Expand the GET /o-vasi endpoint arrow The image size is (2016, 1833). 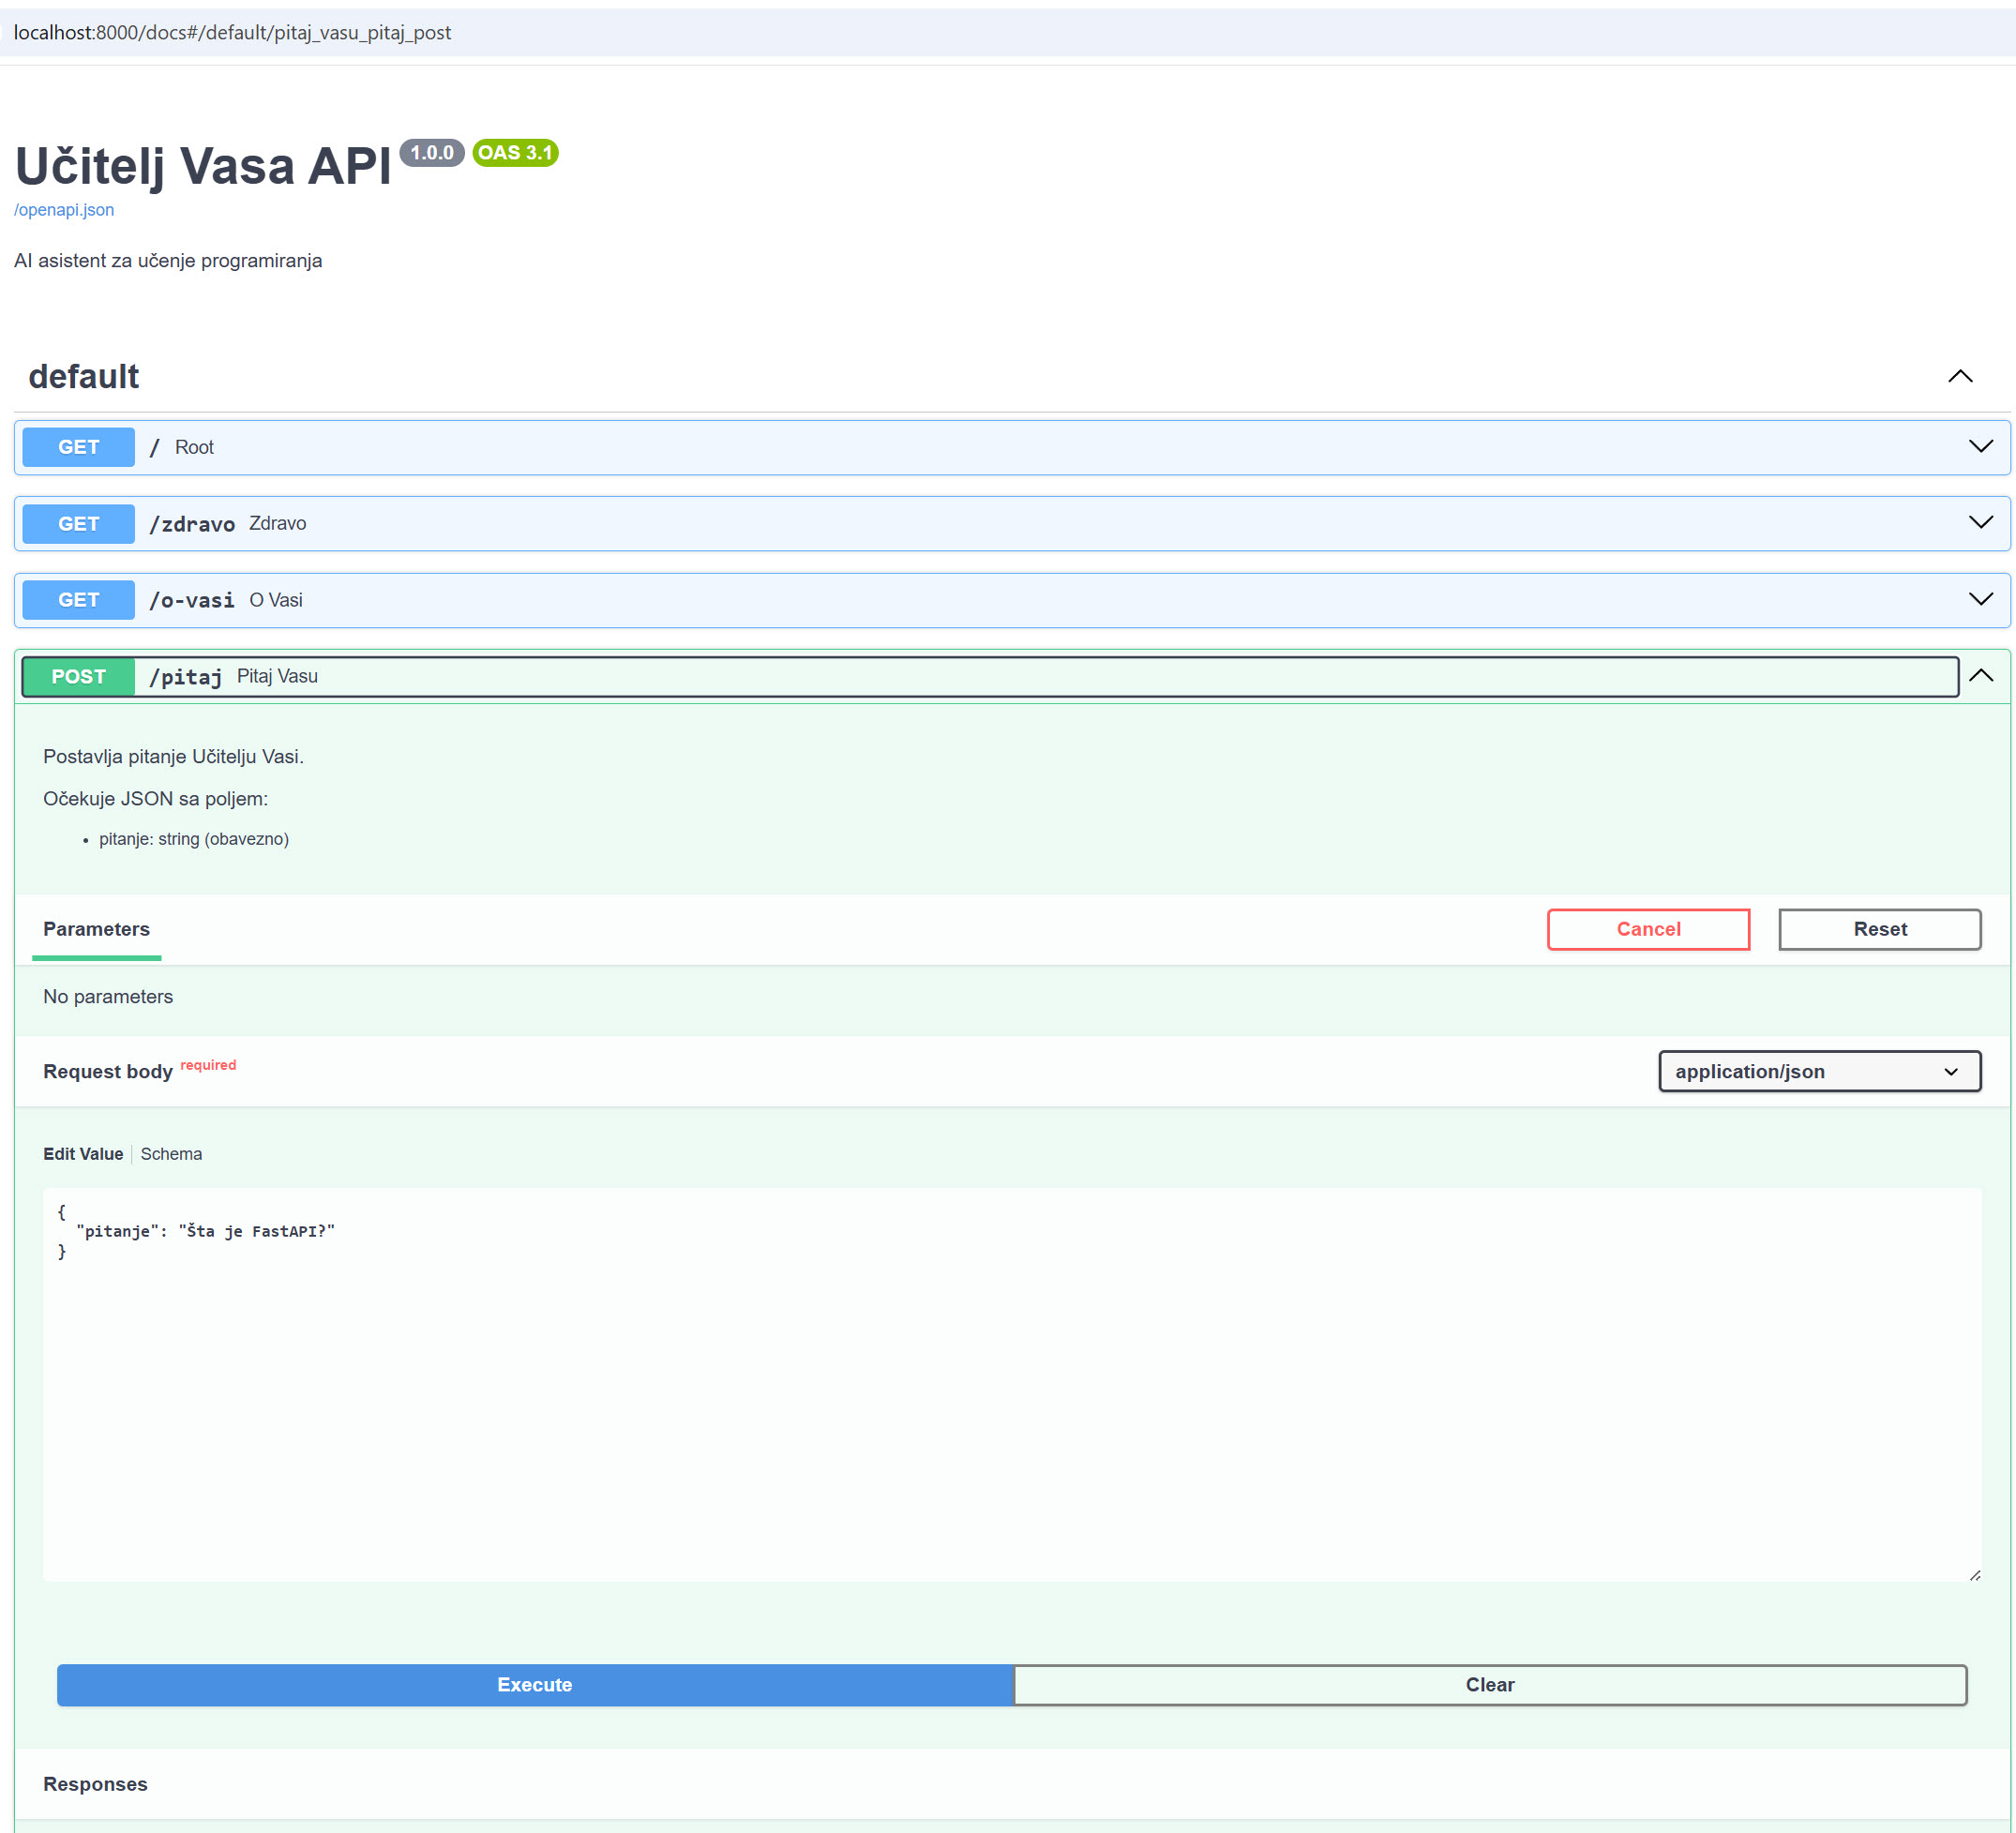1980,600
